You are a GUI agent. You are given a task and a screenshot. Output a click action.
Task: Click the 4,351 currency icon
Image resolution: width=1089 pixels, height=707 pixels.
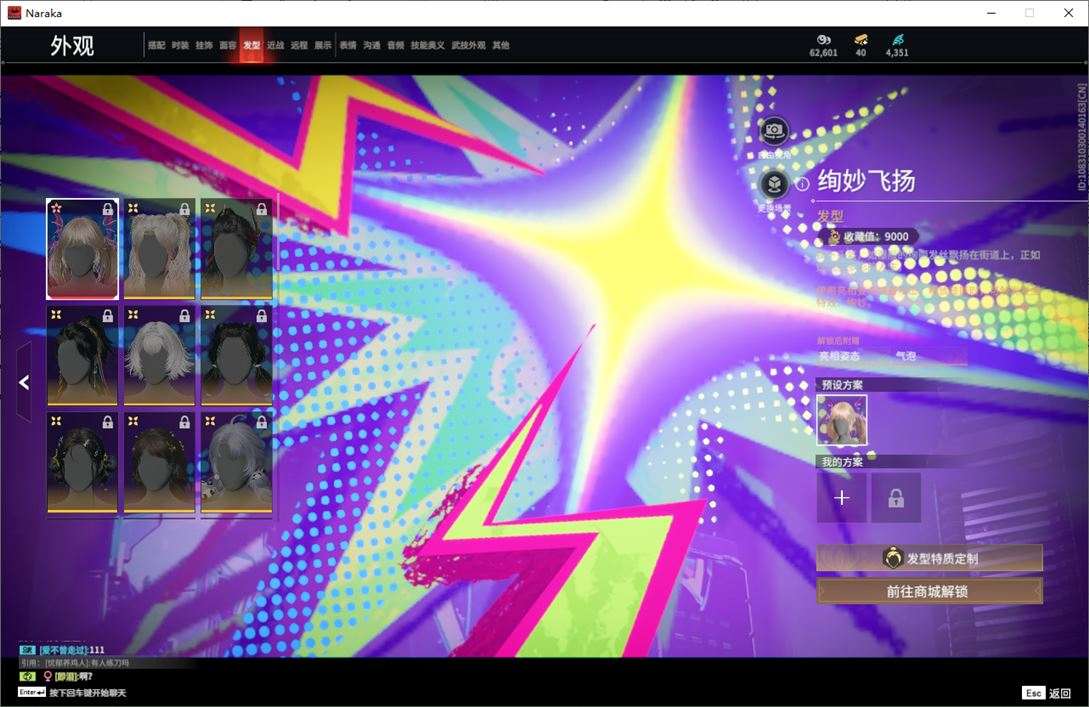pyautogui.click(x=897, y=40)
